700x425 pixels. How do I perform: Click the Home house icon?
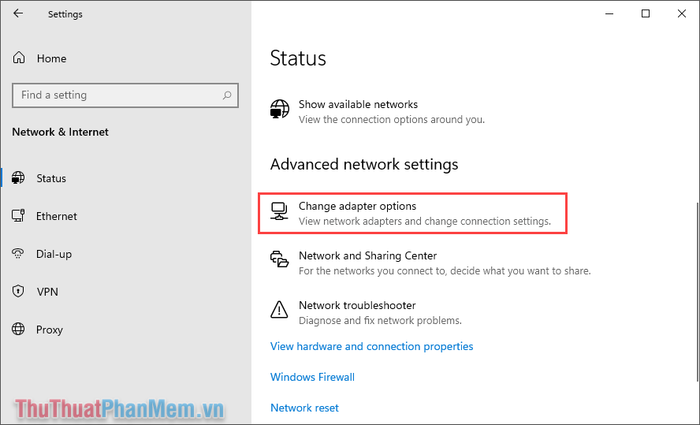(x=19, y=58)
